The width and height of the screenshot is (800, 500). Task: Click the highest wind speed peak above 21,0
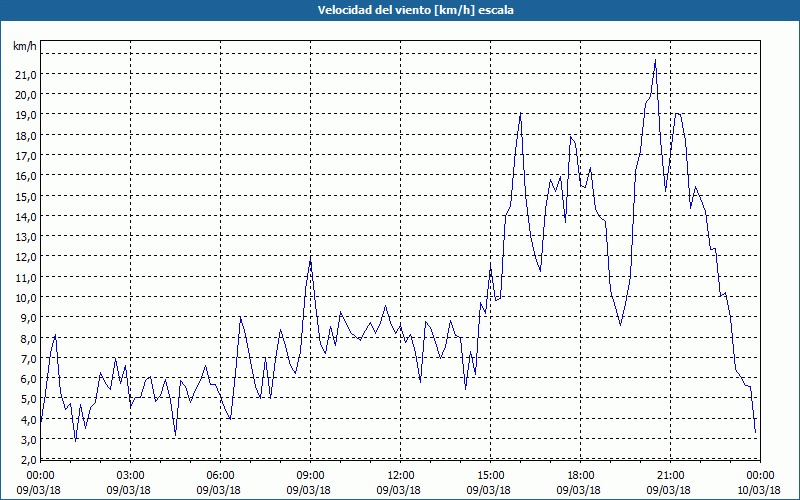click(655, 60)
